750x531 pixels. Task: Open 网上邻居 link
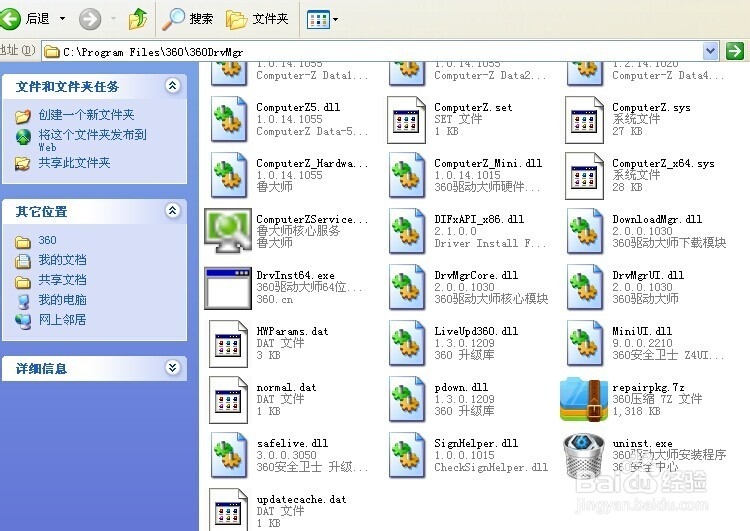point(62,320)
